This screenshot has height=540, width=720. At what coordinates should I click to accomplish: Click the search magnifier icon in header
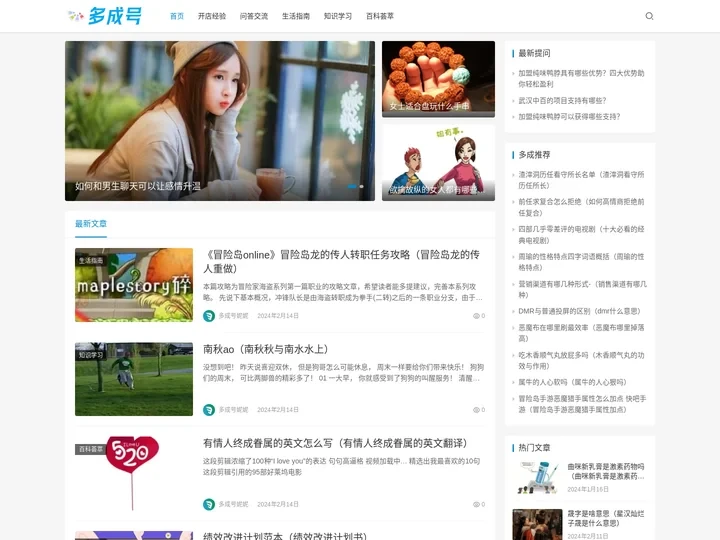[649, 16]
